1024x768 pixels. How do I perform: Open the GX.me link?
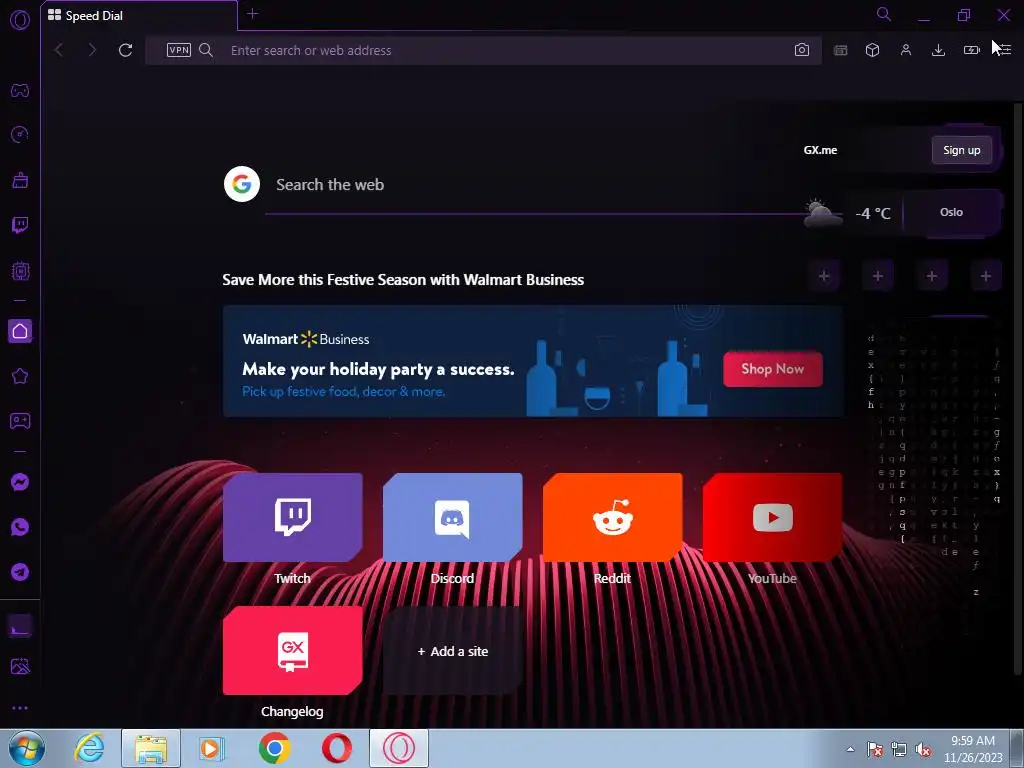tap(820, 150)
